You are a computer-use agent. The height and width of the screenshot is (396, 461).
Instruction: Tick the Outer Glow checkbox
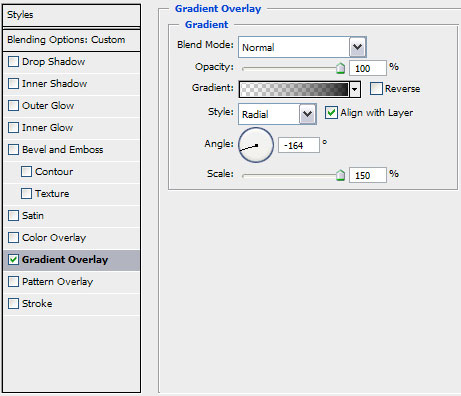point(13,106)
